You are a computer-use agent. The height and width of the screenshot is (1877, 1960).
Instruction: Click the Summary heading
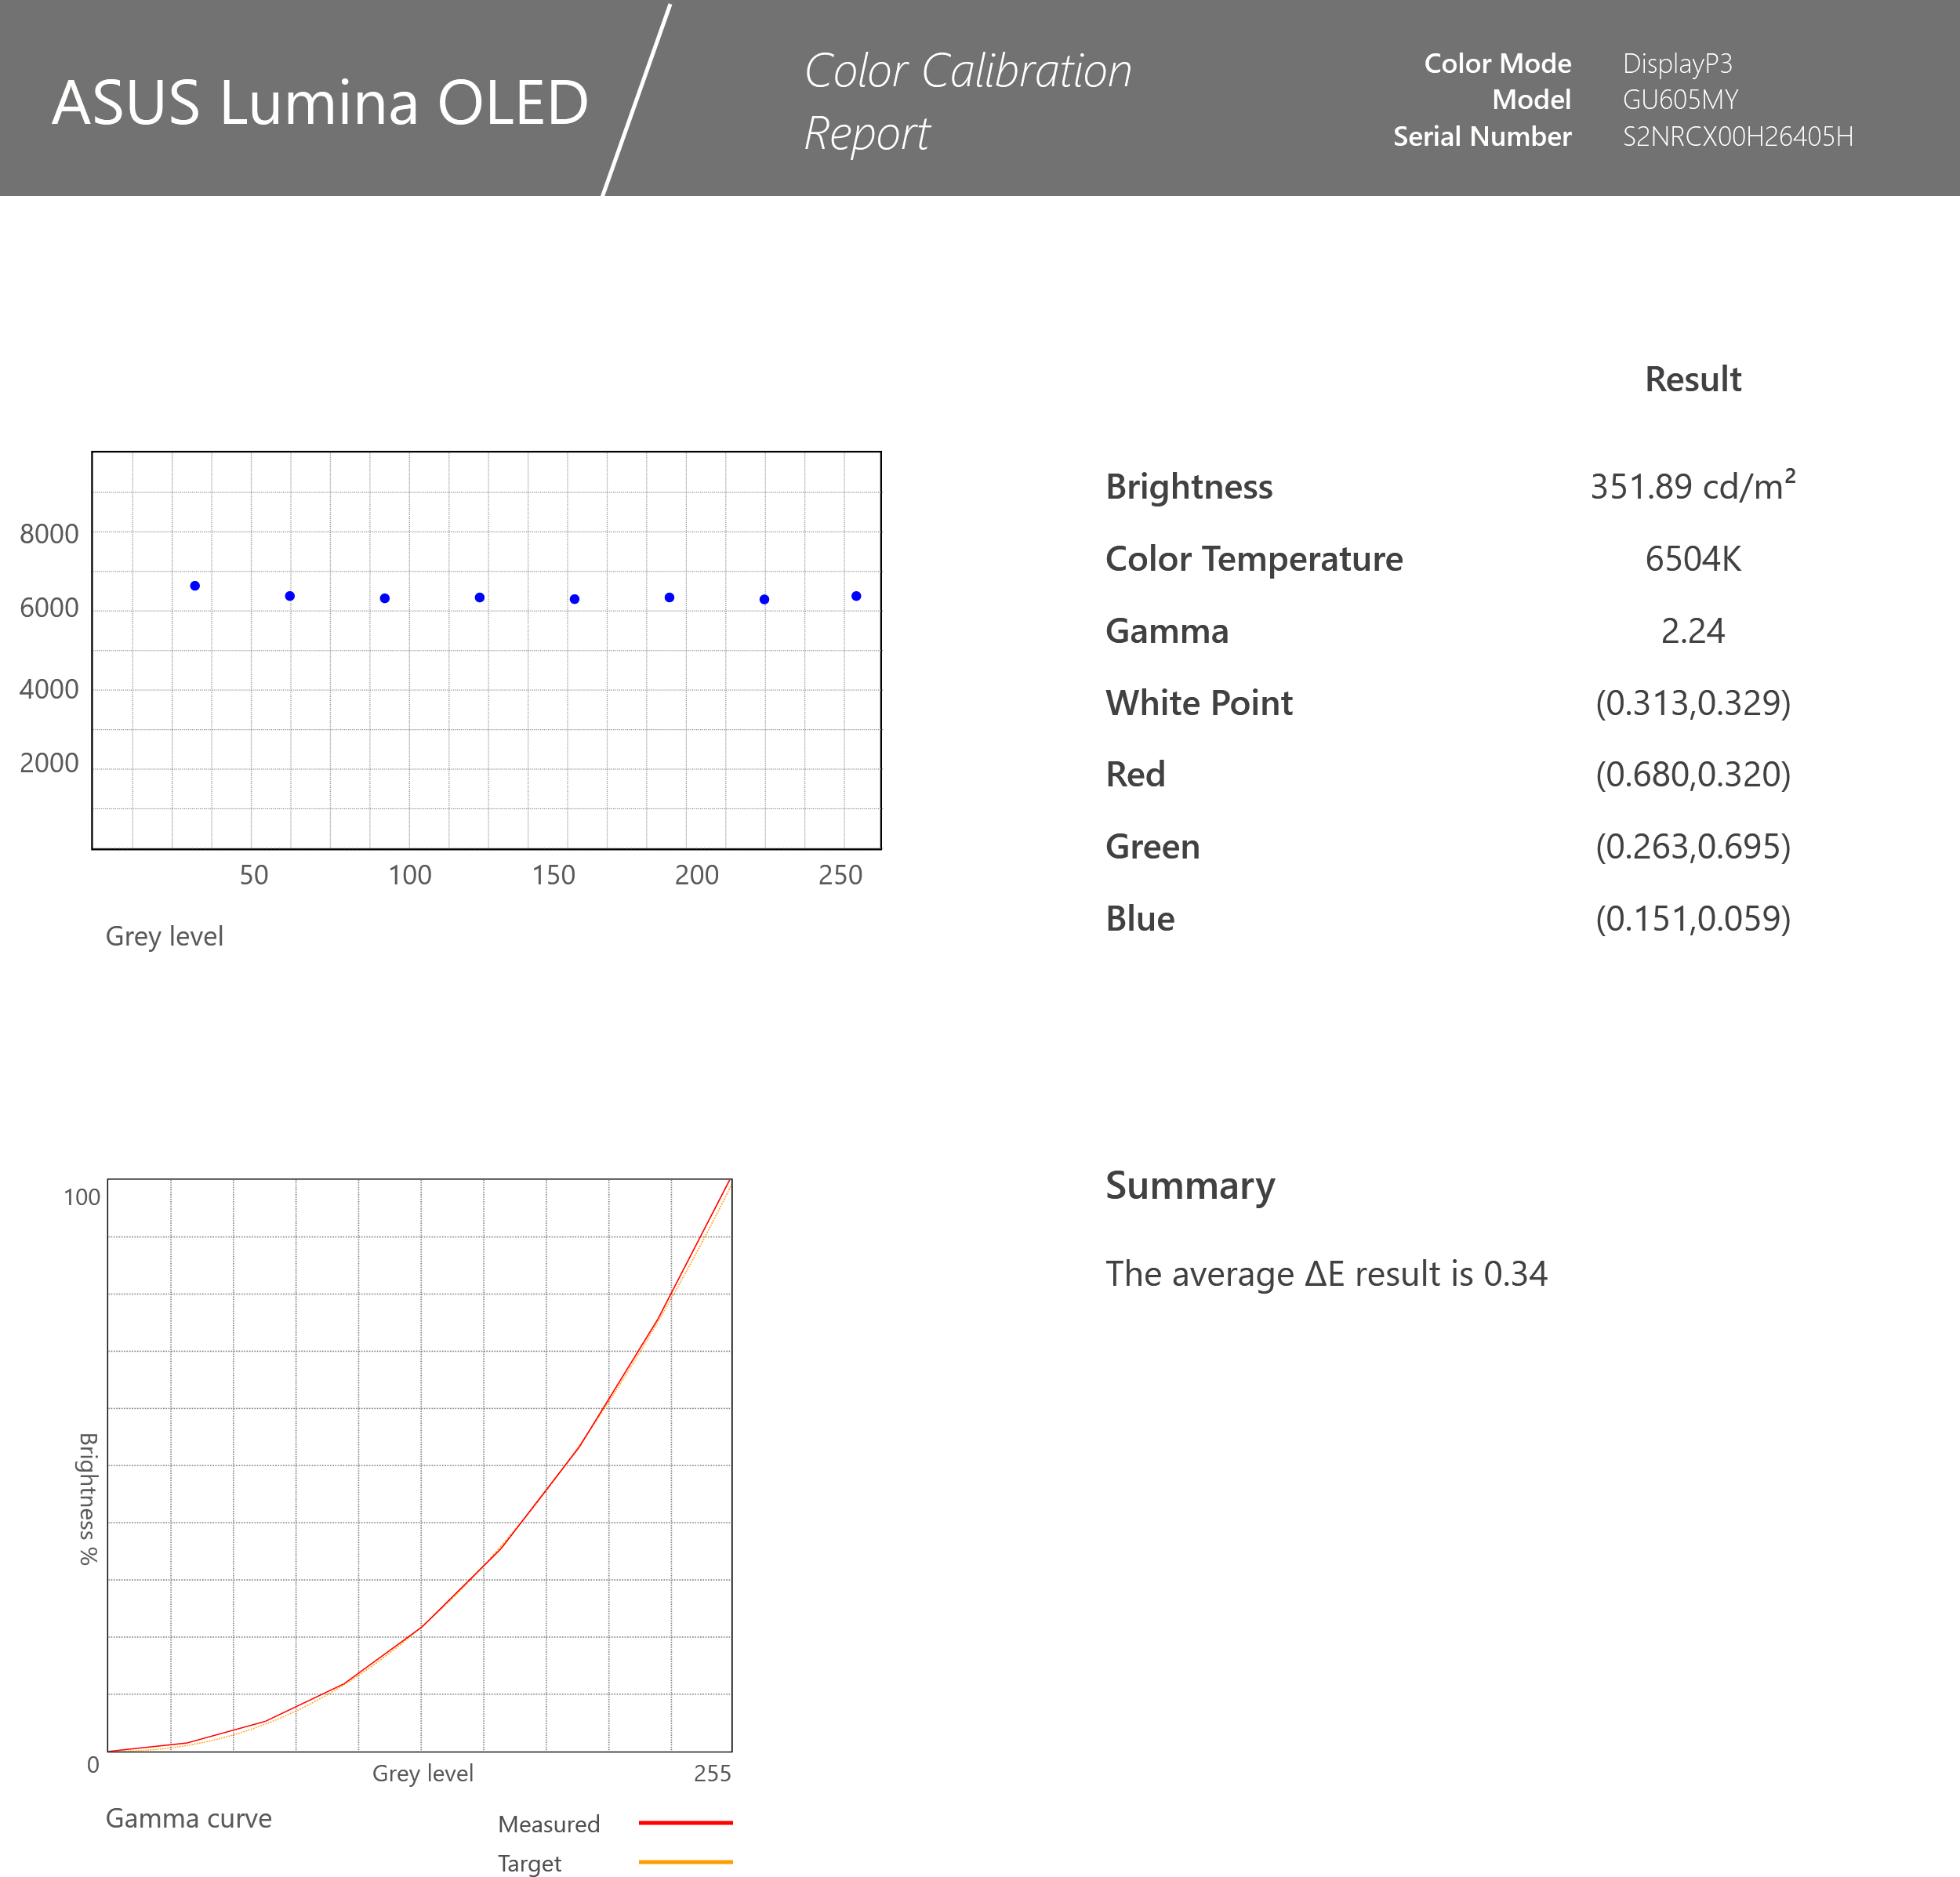pos(1190,1186)
